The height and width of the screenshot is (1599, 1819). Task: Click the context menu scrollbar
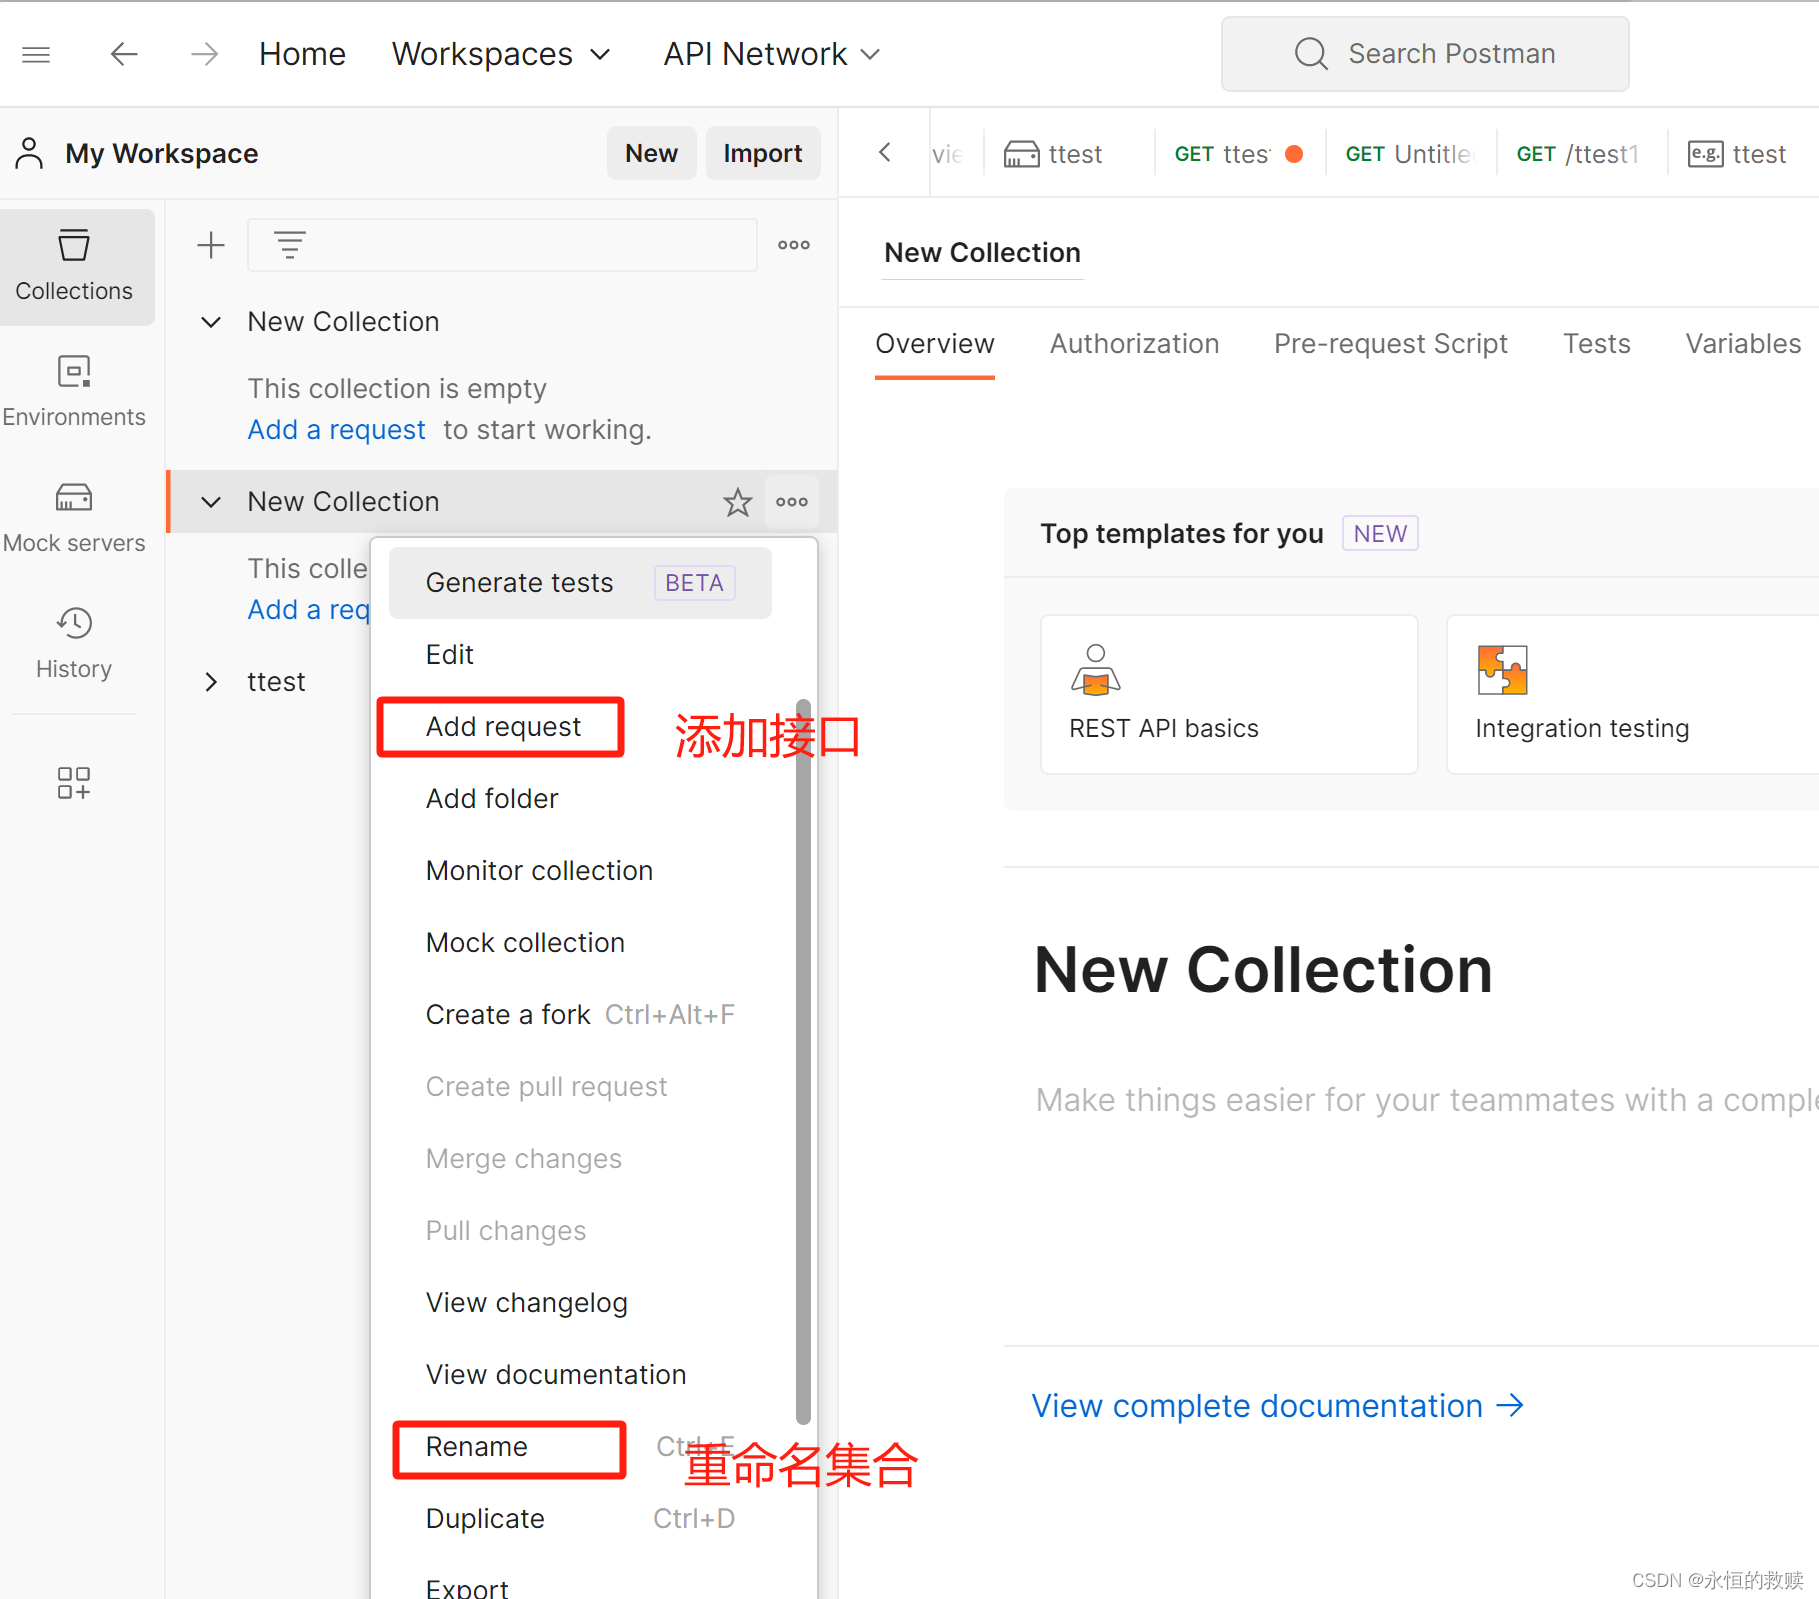point(803,1062)
